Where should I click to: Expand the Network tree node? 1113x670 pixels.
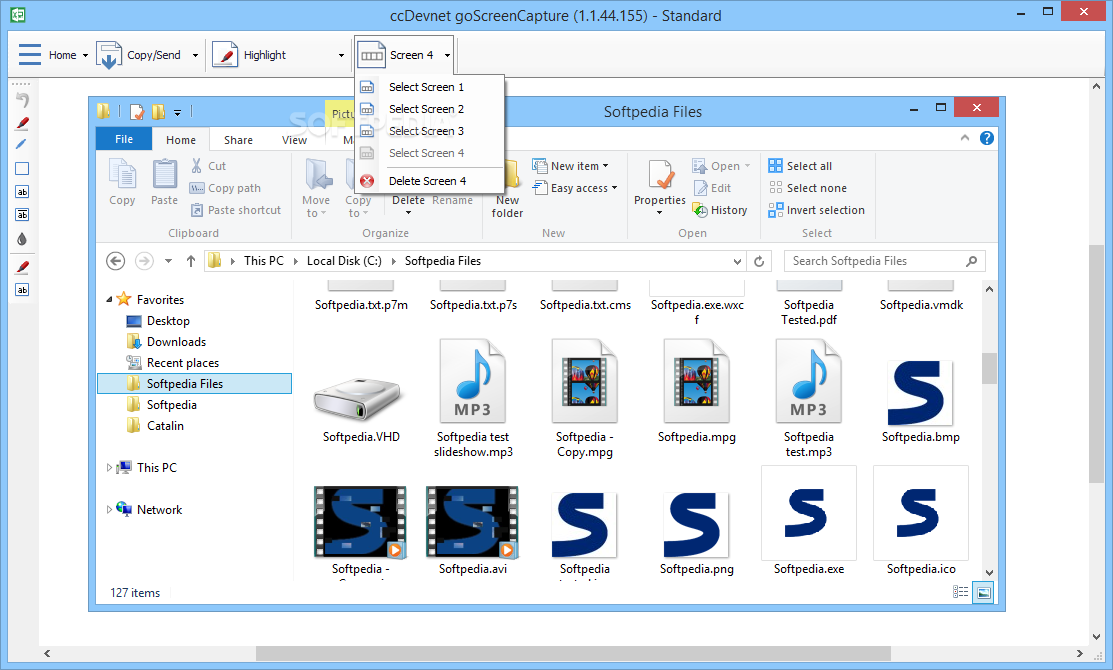coord(109,510)
